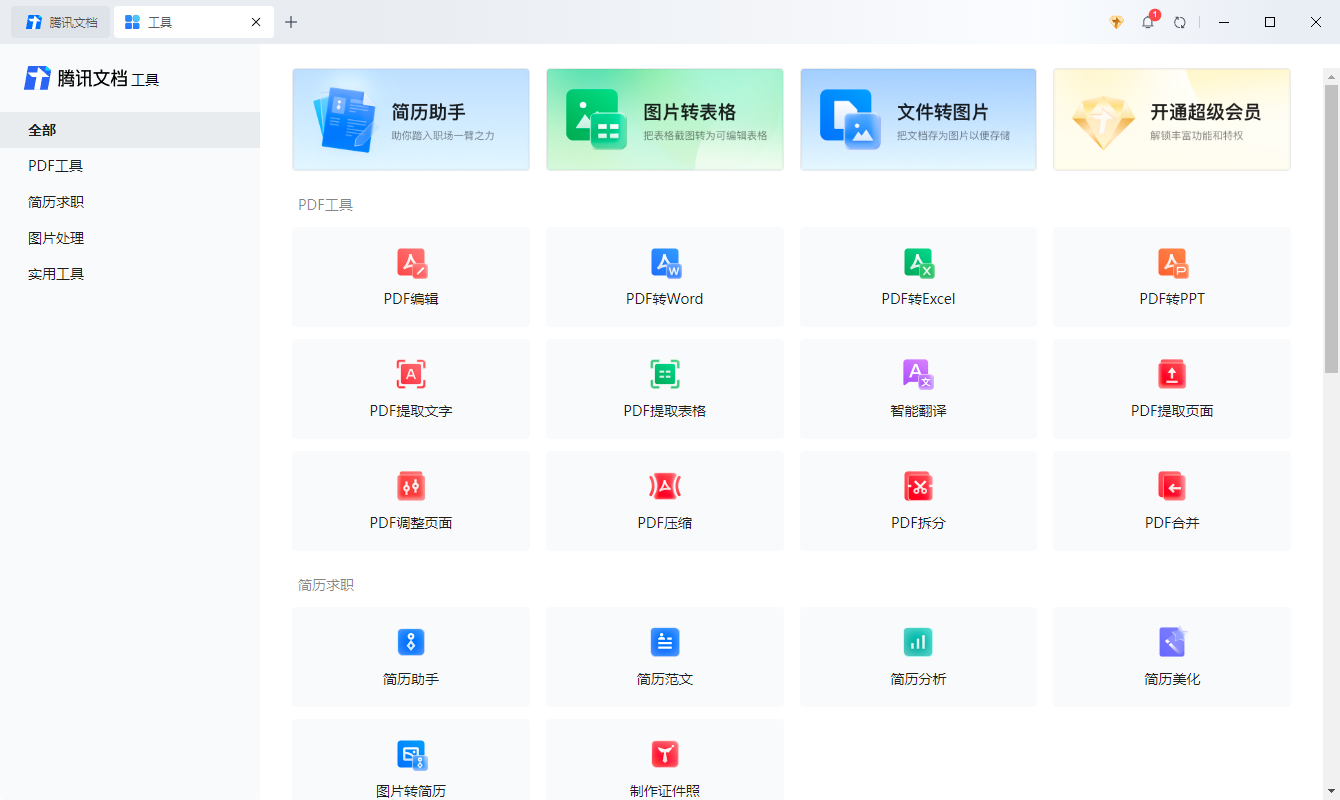This screenshot has width=1340, height=800.
Task: Select the 制作证件照 ID photo tool
Action: [x=664, y=764]
